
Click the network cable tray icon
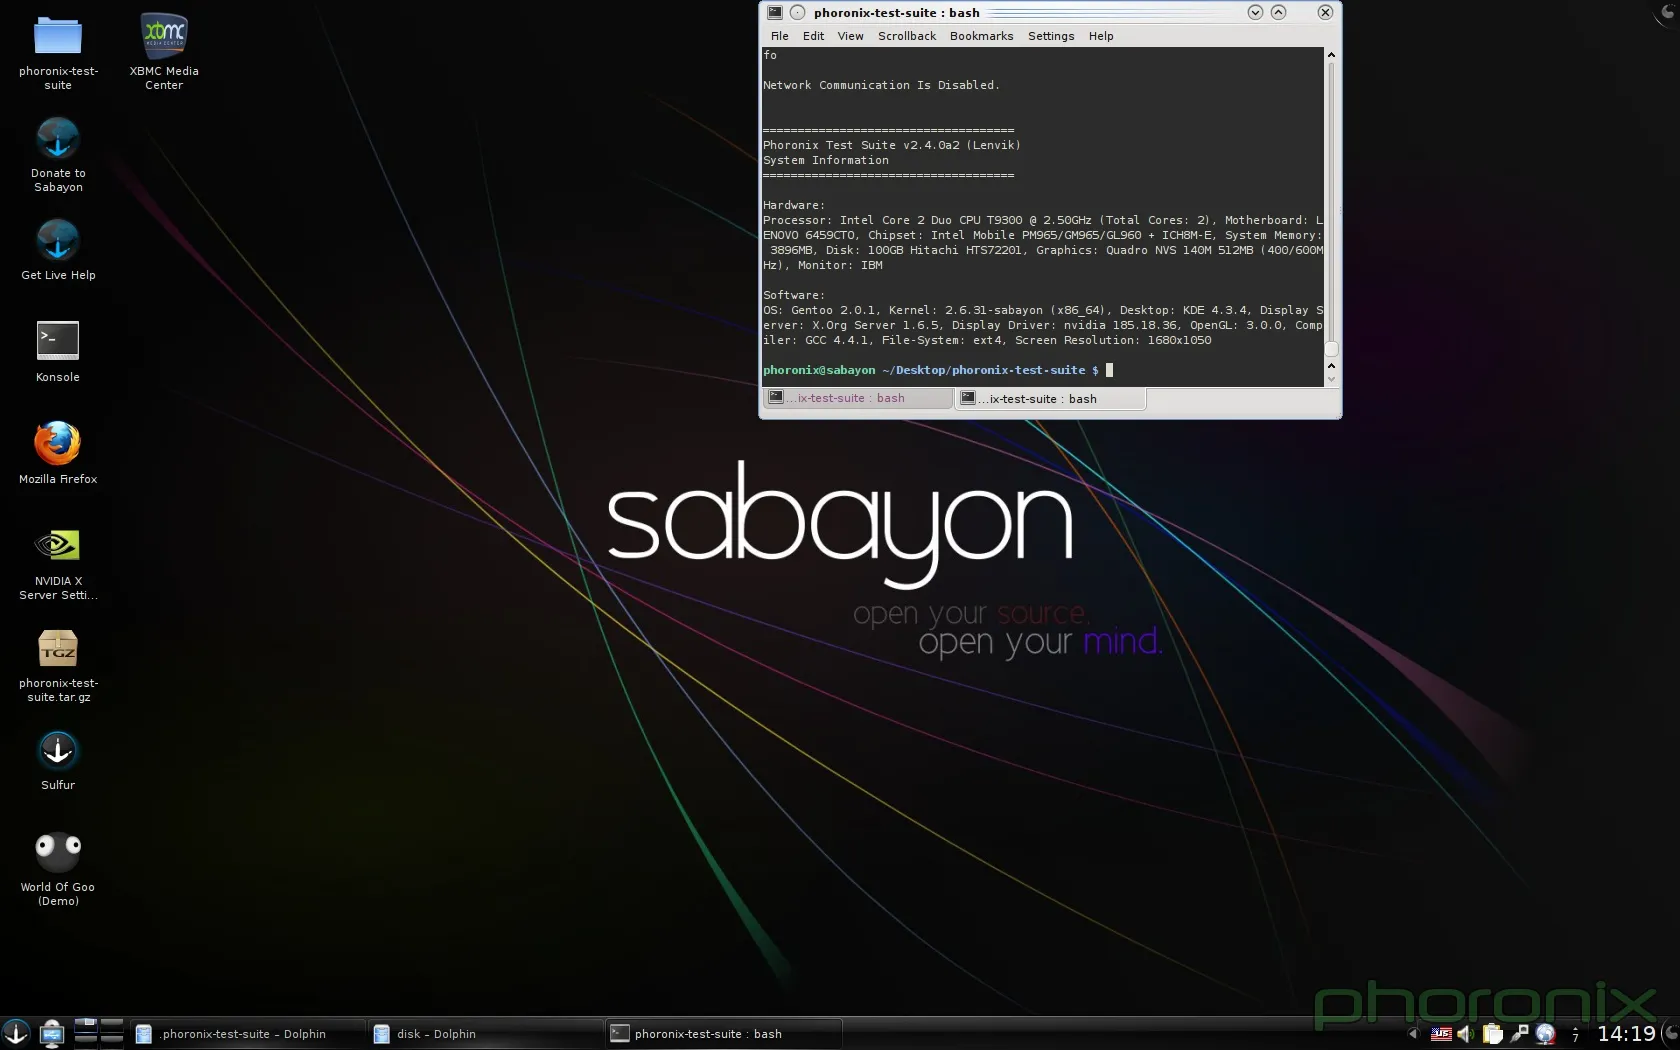point(1519,1034)
